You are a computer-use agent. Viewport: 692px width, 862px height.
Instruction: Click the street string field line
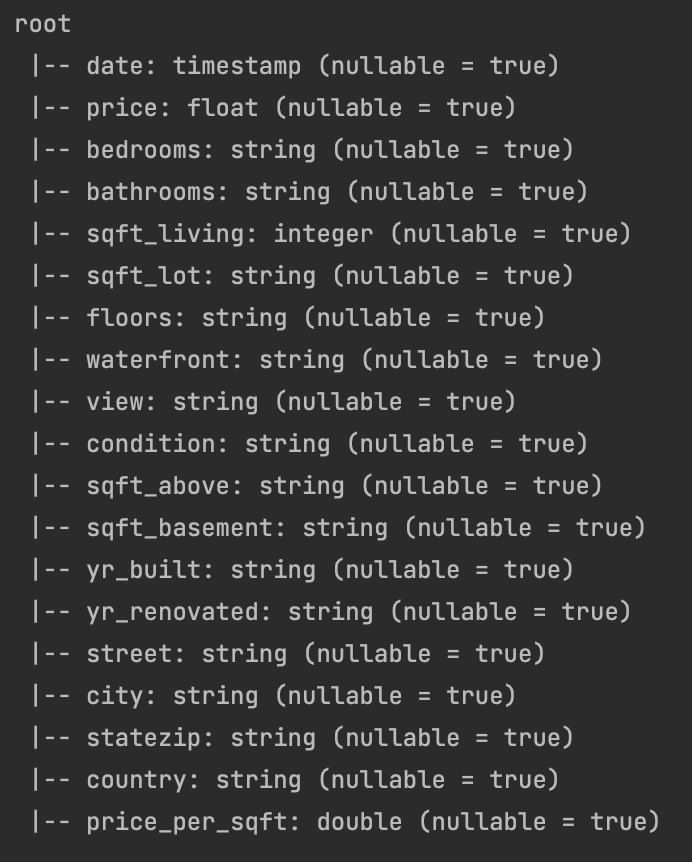(x=289, y=654)
